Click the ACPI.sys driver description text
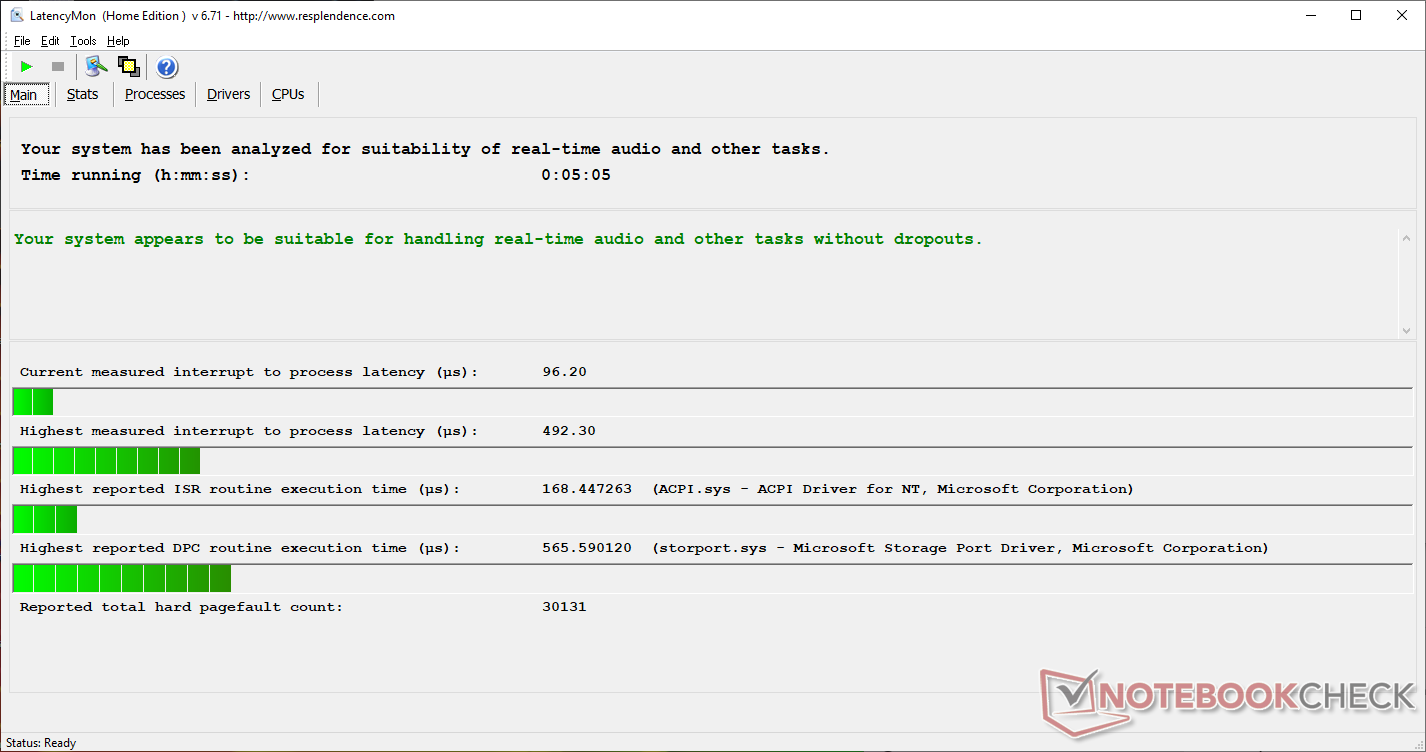 tap(893, 489)
